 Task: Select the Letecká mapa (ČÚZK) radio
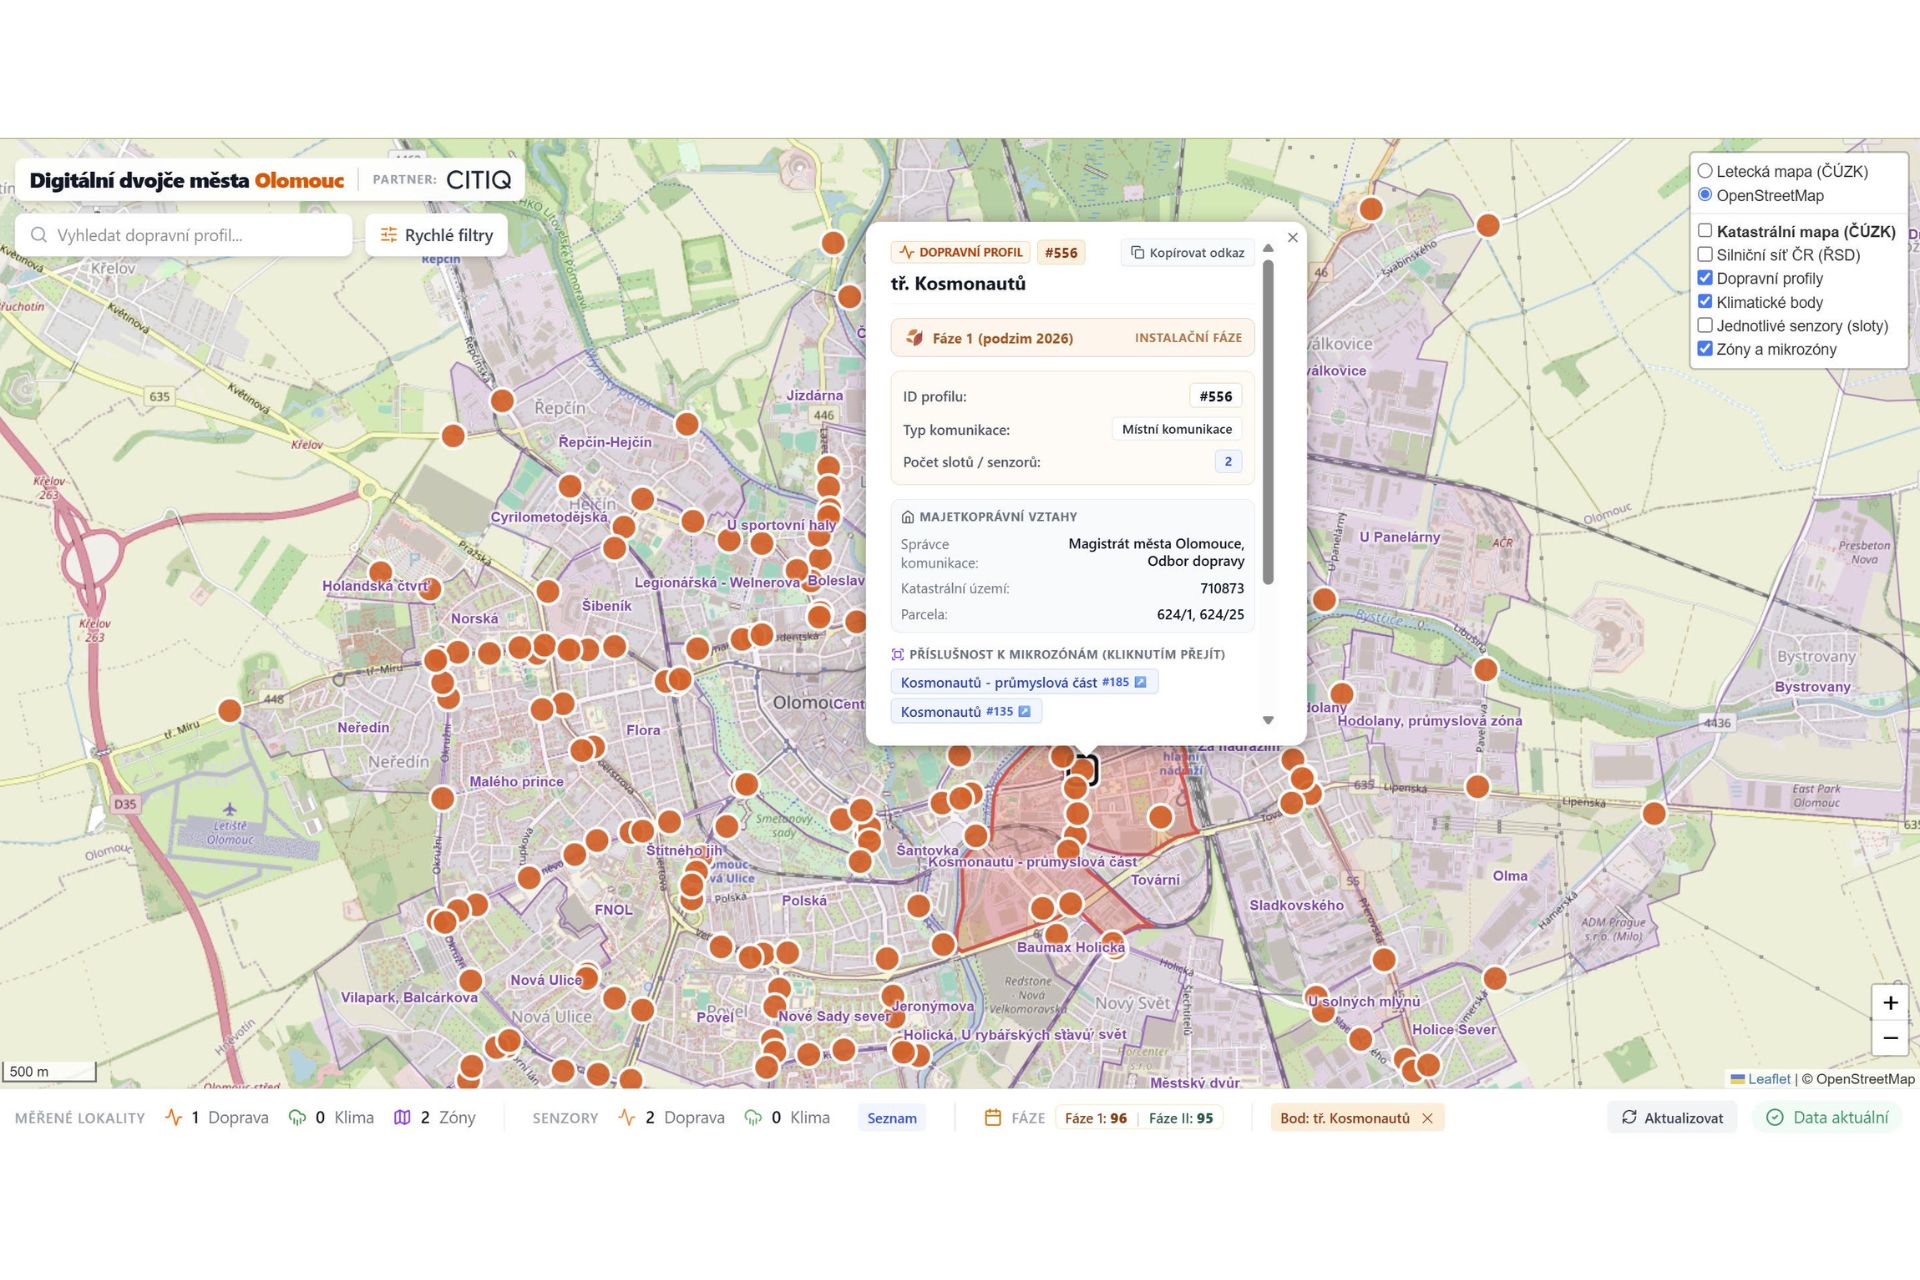[1705, 171]
